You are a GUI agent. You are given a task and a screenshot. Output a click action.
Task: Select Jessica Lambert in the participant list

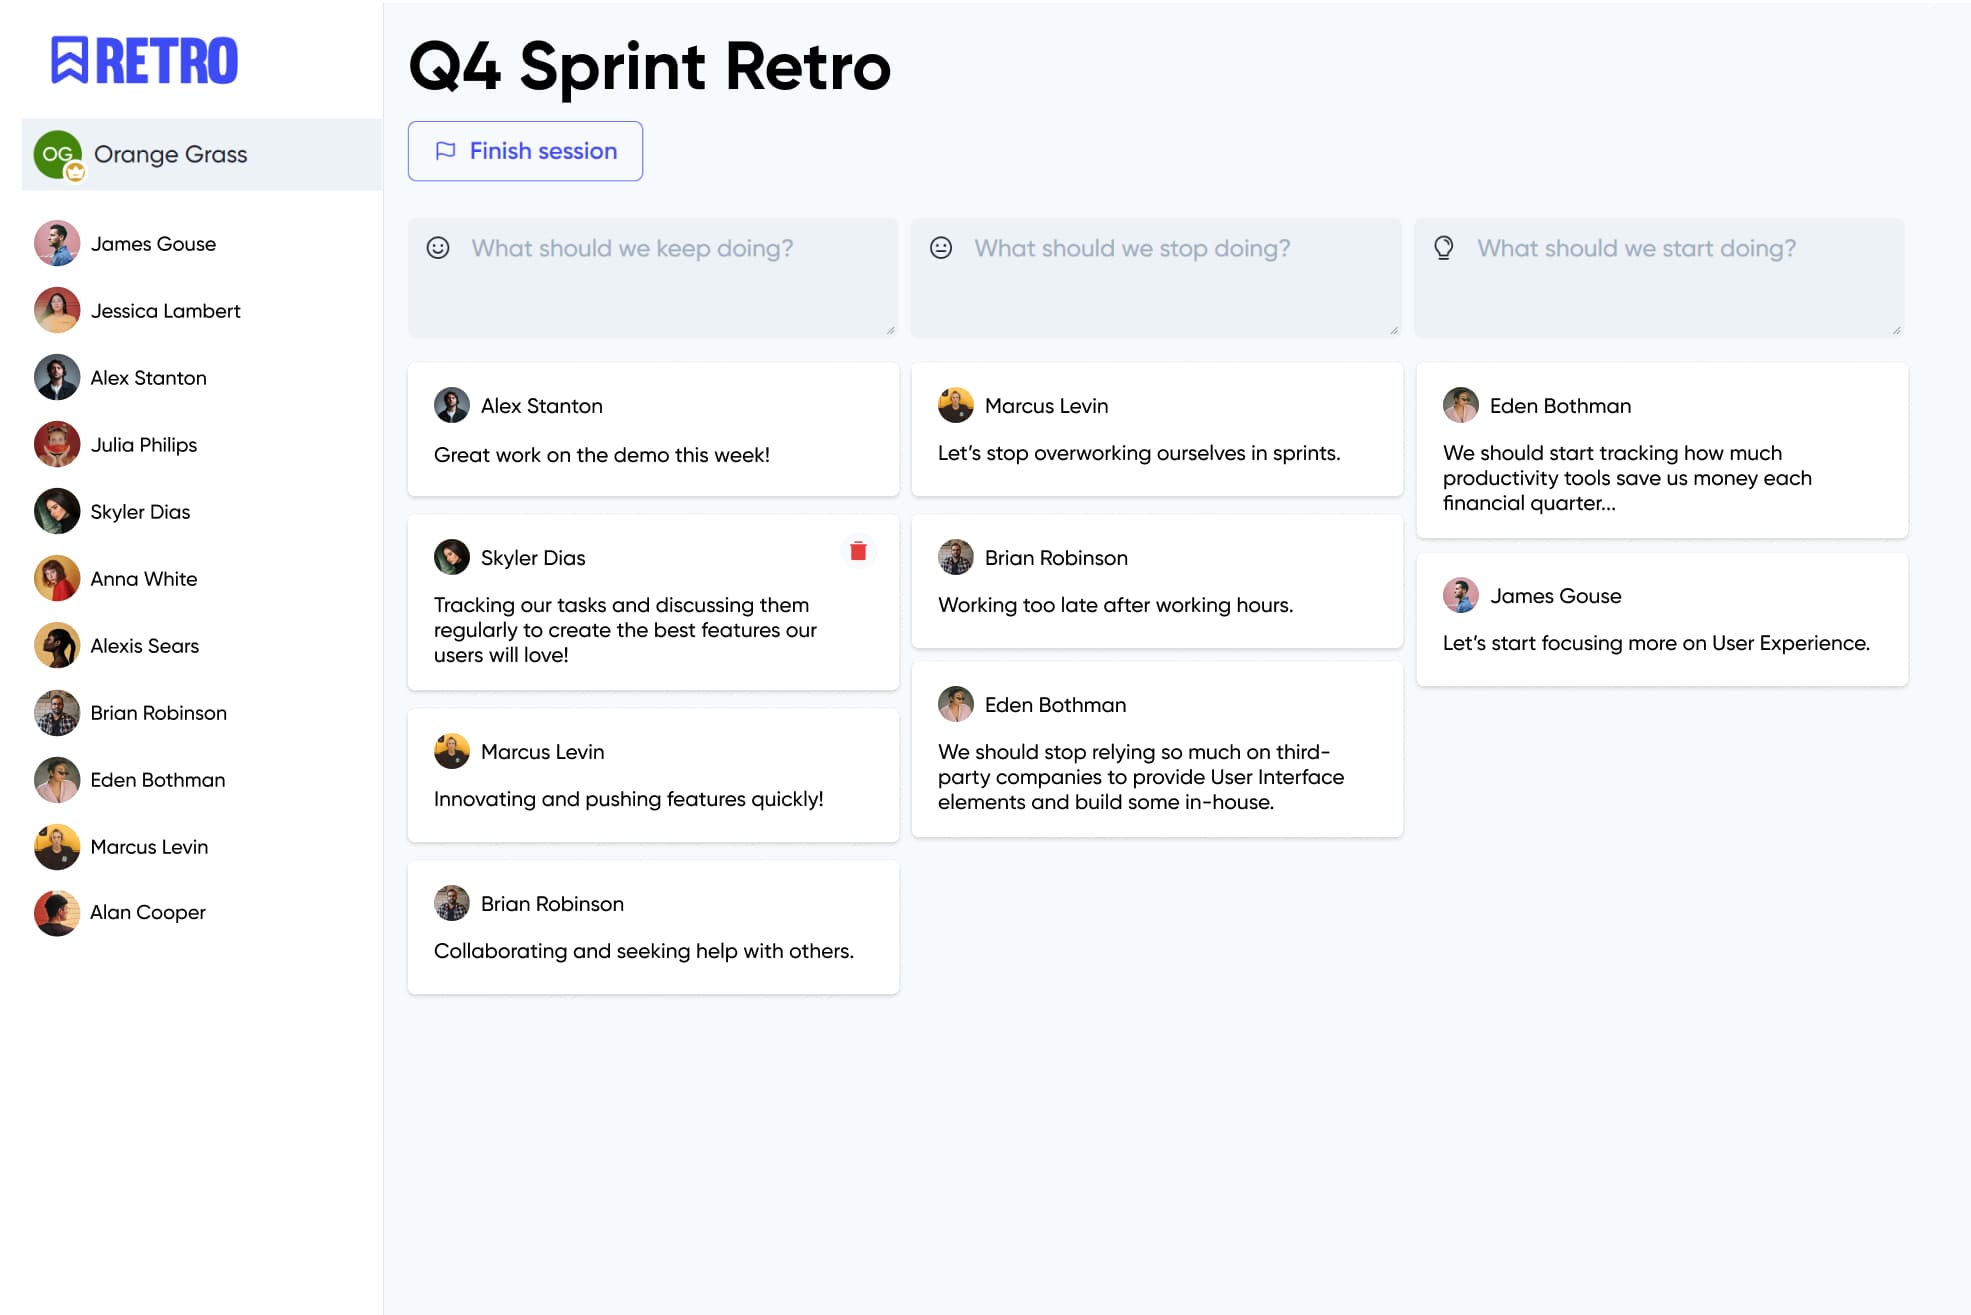(x=165, y=311)
